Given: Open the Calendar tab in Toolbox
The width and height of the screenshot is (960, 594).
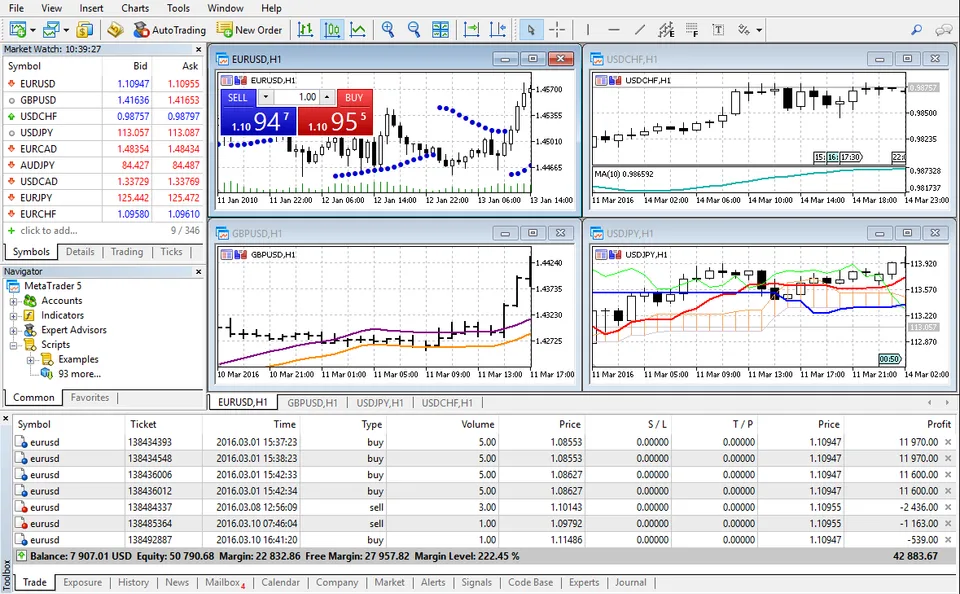Looking at the screenshot, I should [x=280, y=582].
